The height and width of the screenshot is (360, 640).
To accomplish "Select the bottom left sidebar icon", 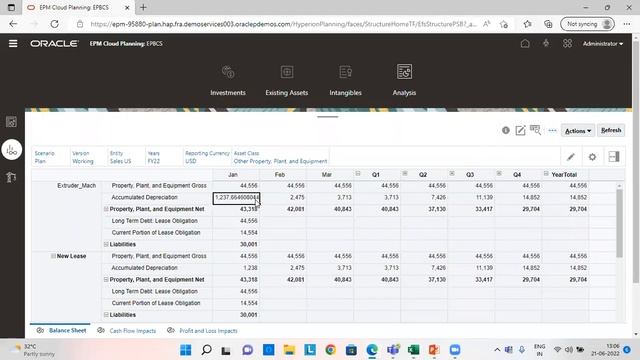I will click(11, 177).
